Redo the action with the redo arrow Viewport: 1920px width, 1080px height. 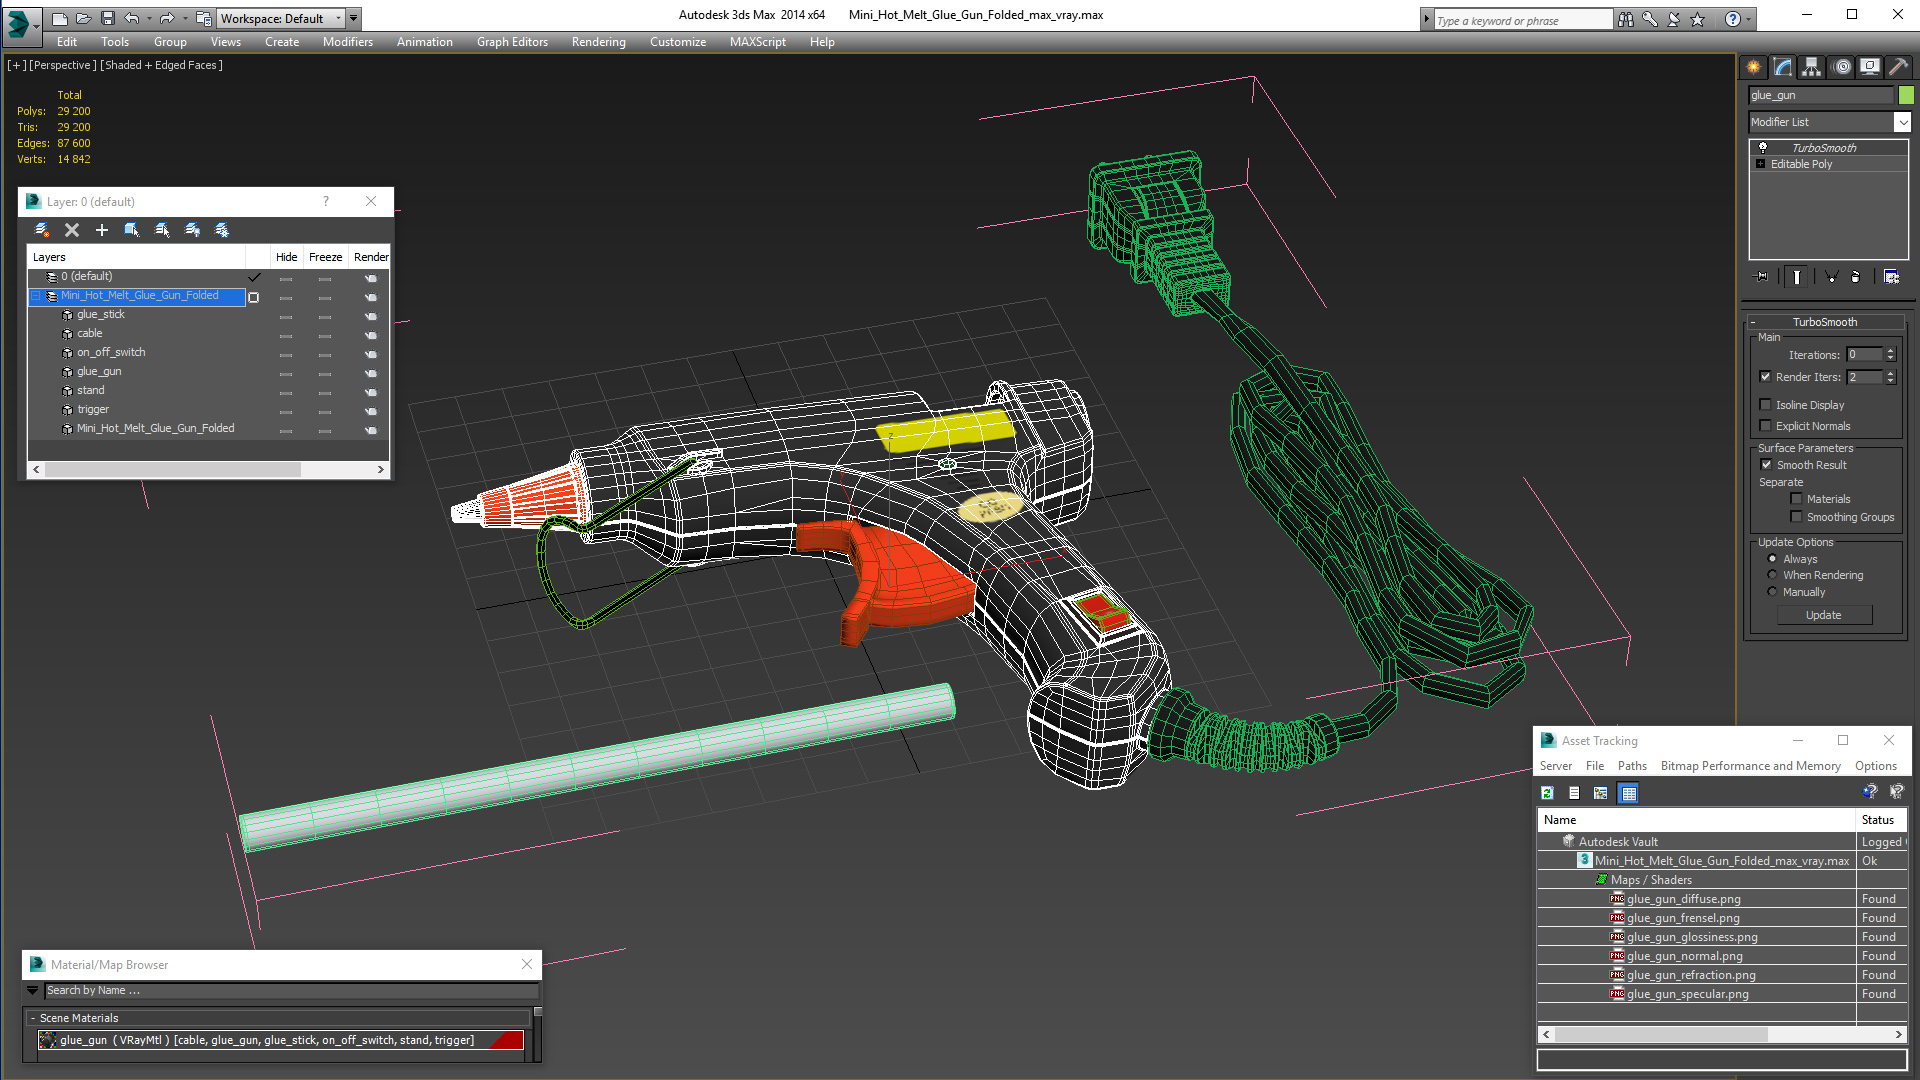coord(167,18)
